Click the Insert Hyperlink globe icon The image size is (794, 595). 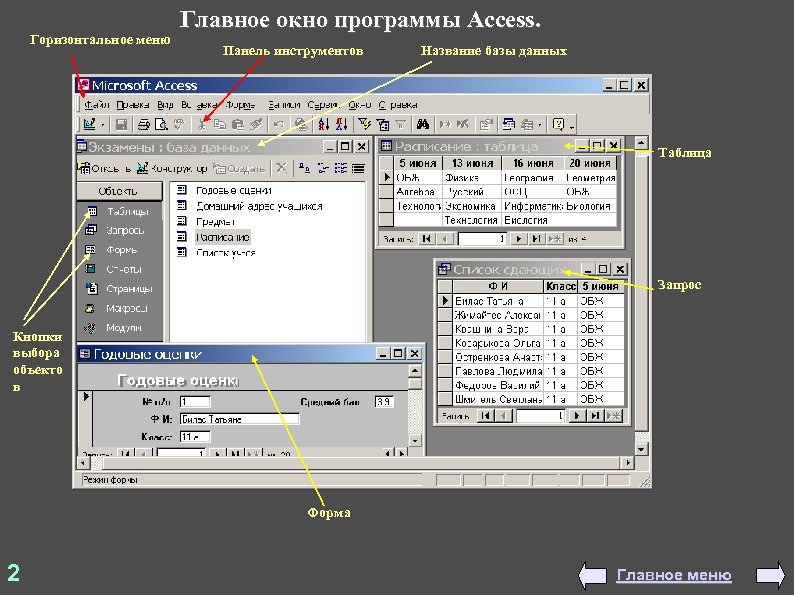(x=301, y=124)
